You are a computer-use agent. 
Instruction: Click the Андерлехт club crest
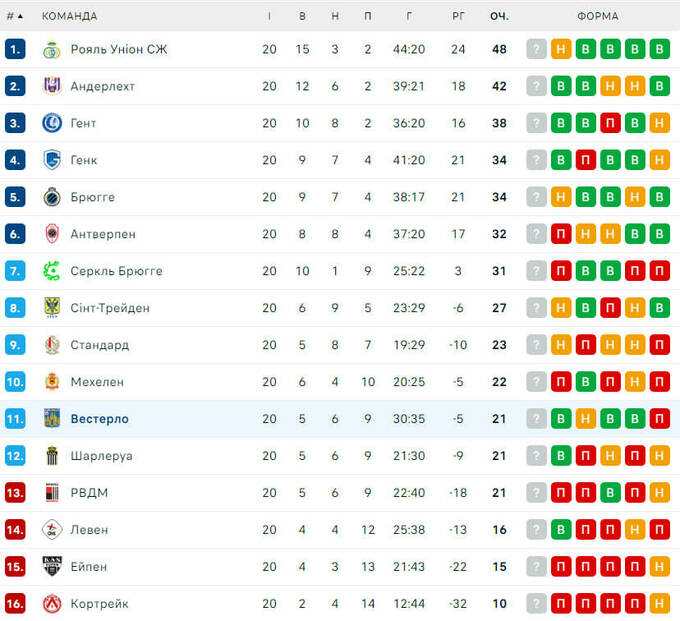(52, 86)
